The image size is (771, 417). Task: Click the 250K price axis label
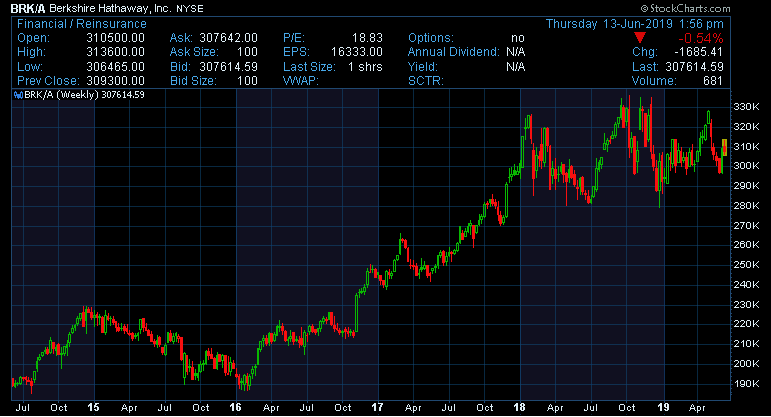pos(746,265)
